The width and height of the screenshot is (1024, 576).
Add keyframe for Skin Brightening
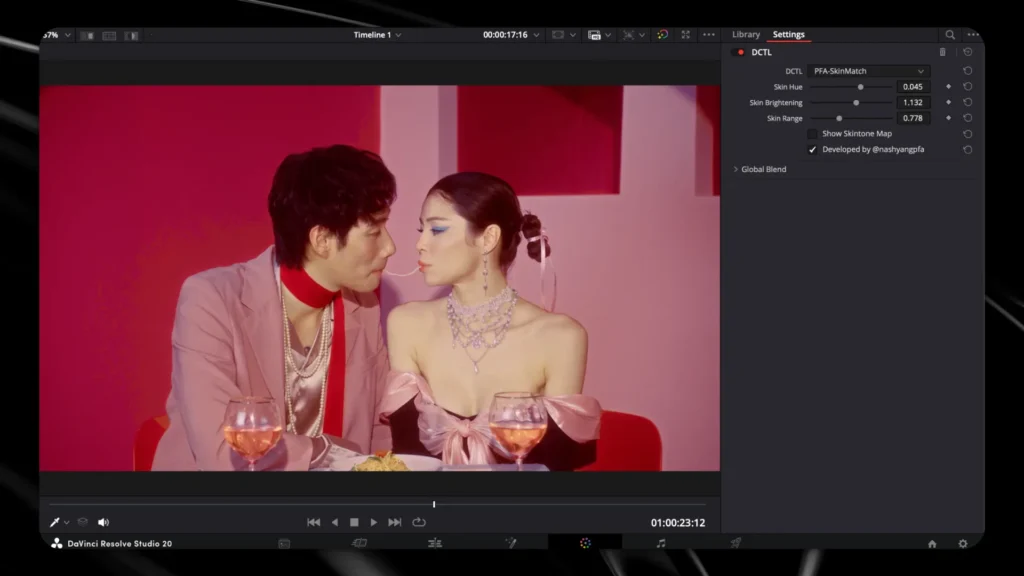click(x=948, y=103)
